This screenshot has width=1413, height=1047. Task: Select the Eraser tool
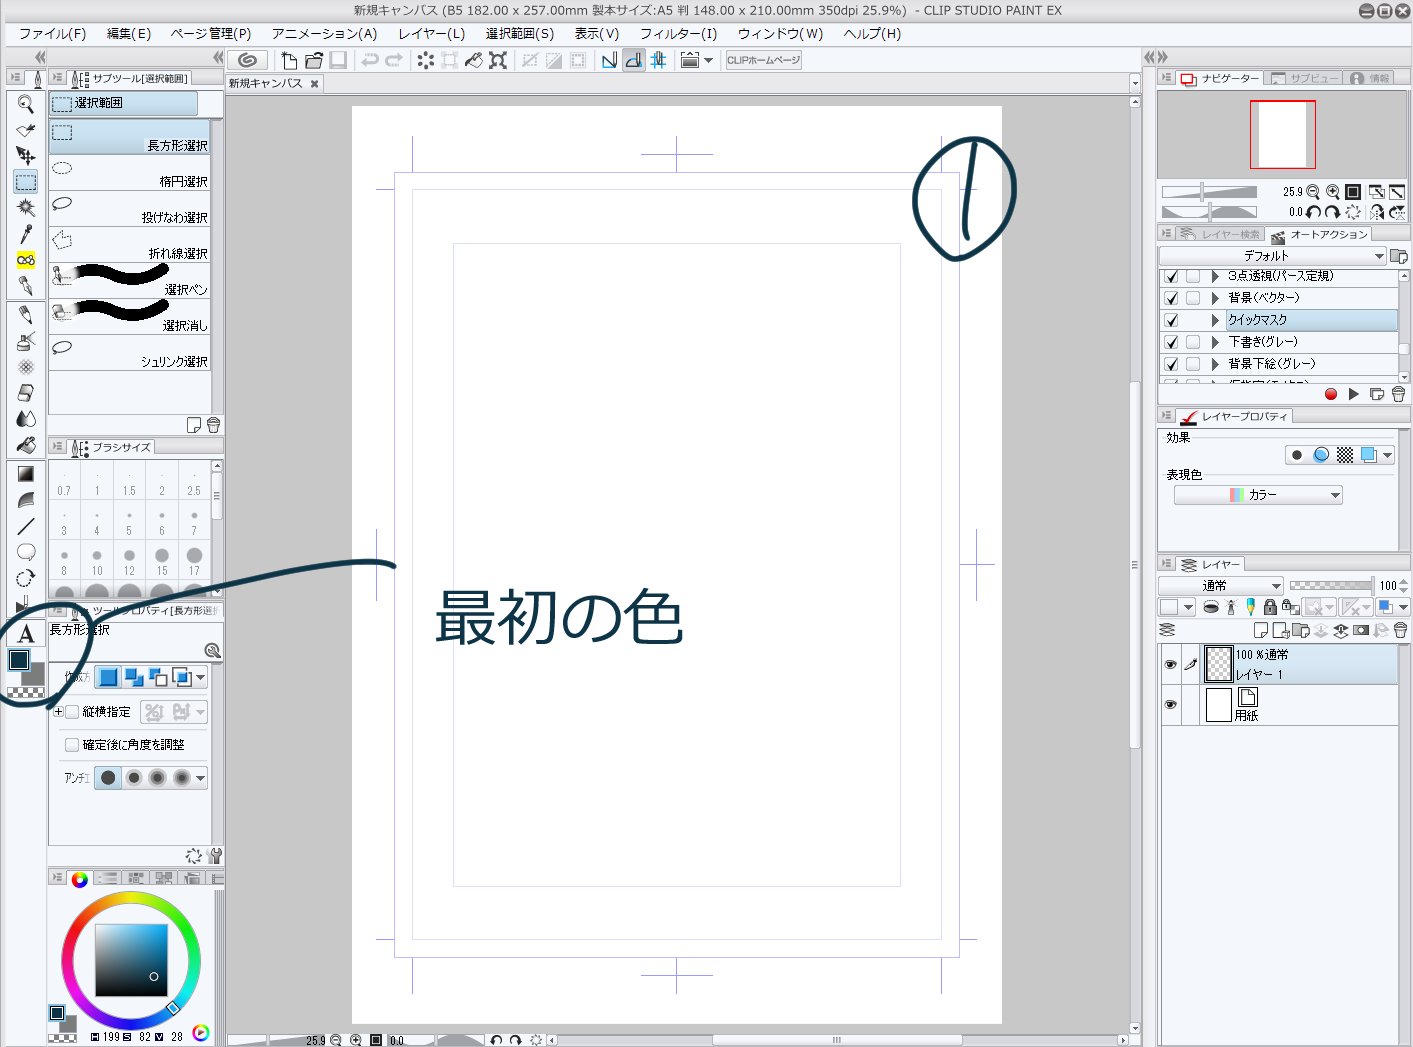click(26, 393)
